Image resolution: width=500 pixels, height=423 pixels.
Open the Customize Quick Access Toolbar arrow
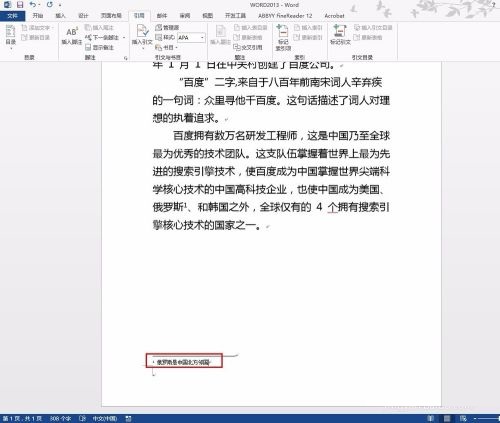coord(60,5)
